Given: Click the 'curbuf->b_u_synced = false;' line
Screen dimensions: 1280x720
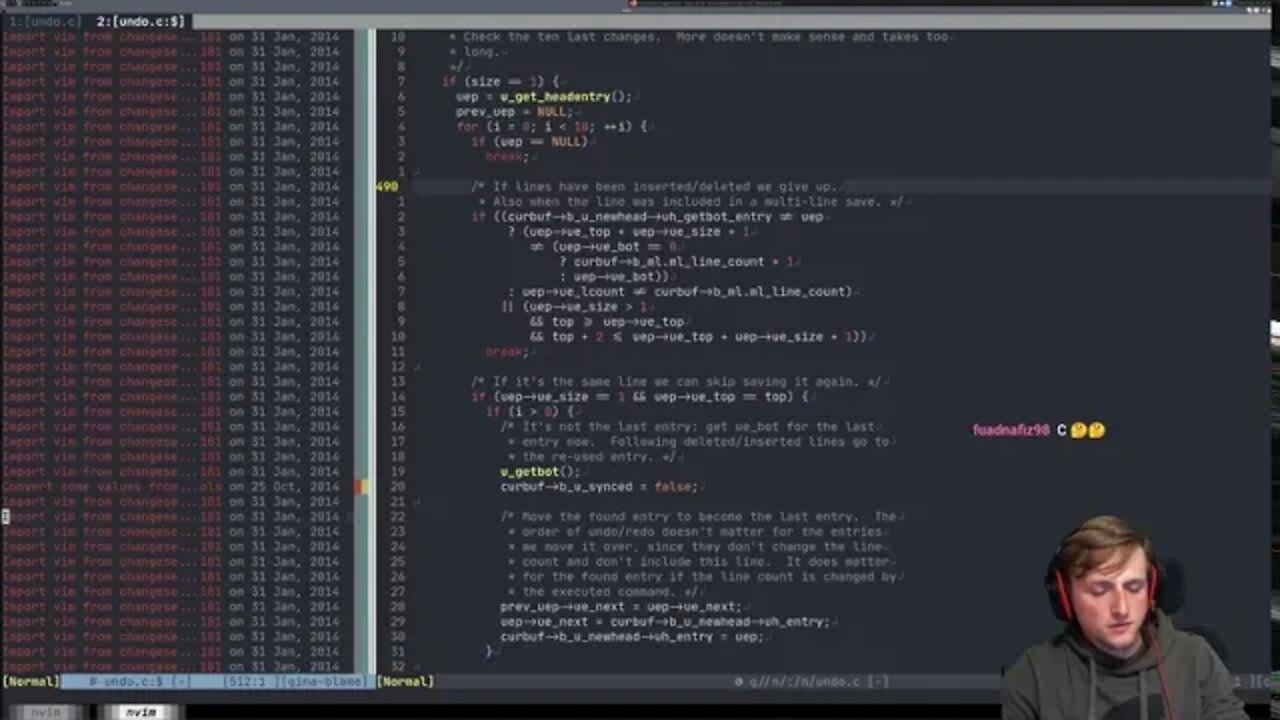Looking at the screenshot, I should tap(598, 486).
